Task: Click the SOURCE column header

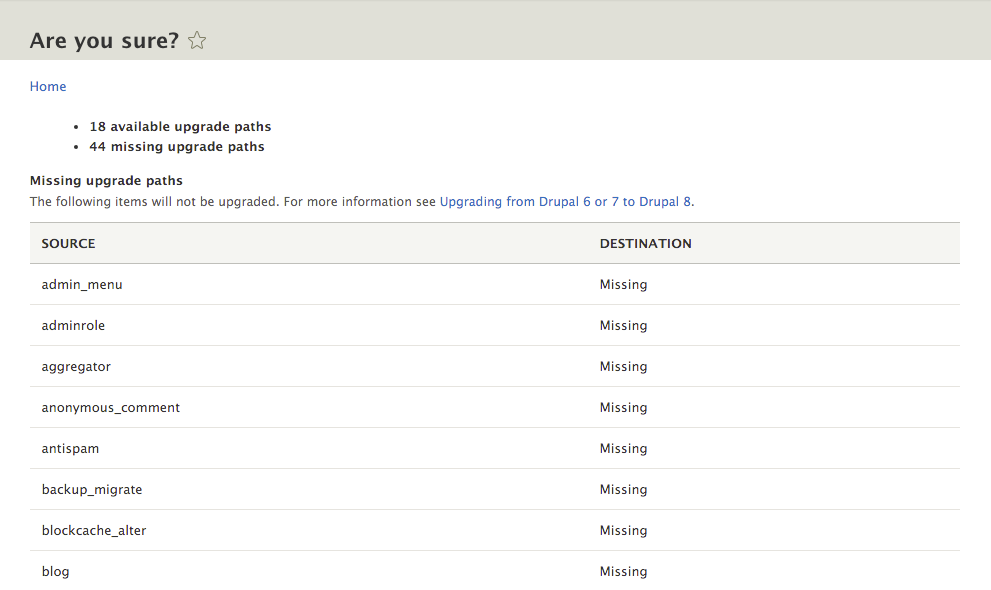Action: (x=68, y=244)
